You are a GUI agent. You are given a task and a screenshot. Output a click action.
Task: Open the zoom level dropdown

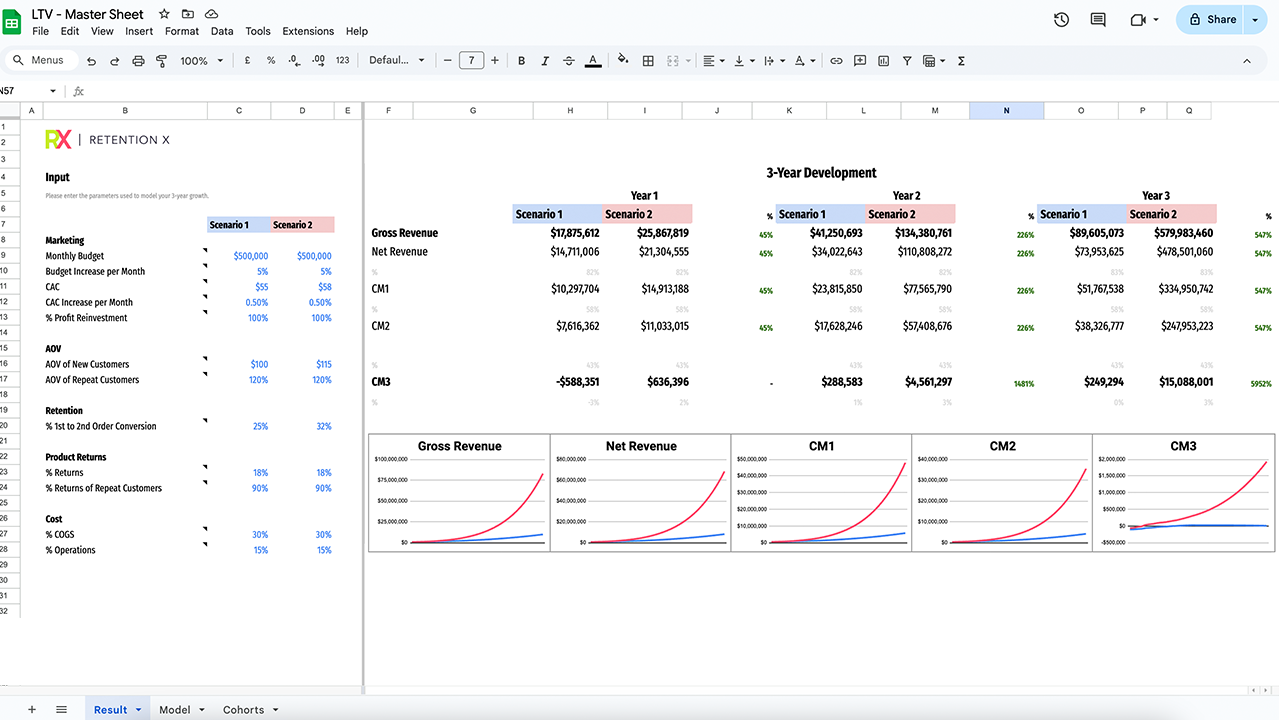pyautogui.click(x=201, y=60)
